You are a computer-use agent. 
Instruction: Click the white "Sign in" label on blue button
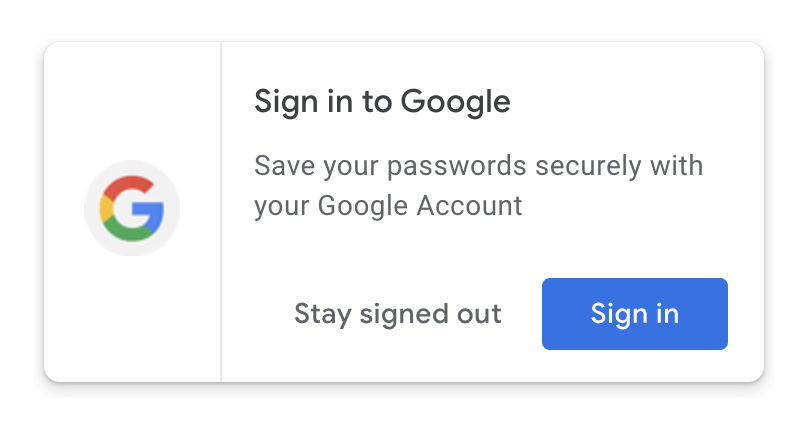(x=634, y=314)
